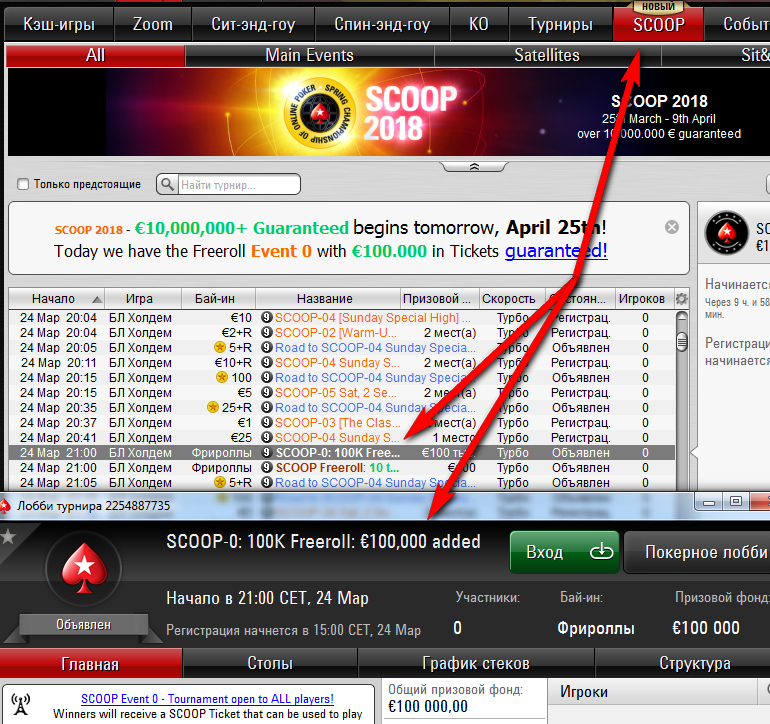
Task: Enable Только предстоящие checkbox
Action: coord(23,184)
